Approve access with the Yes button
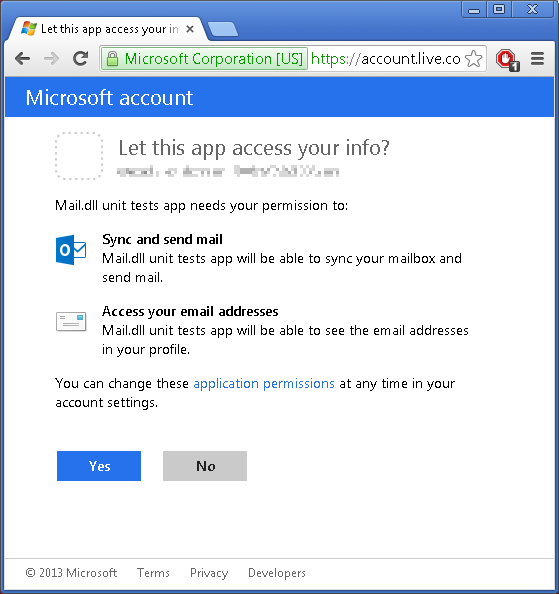 point(99,466)
